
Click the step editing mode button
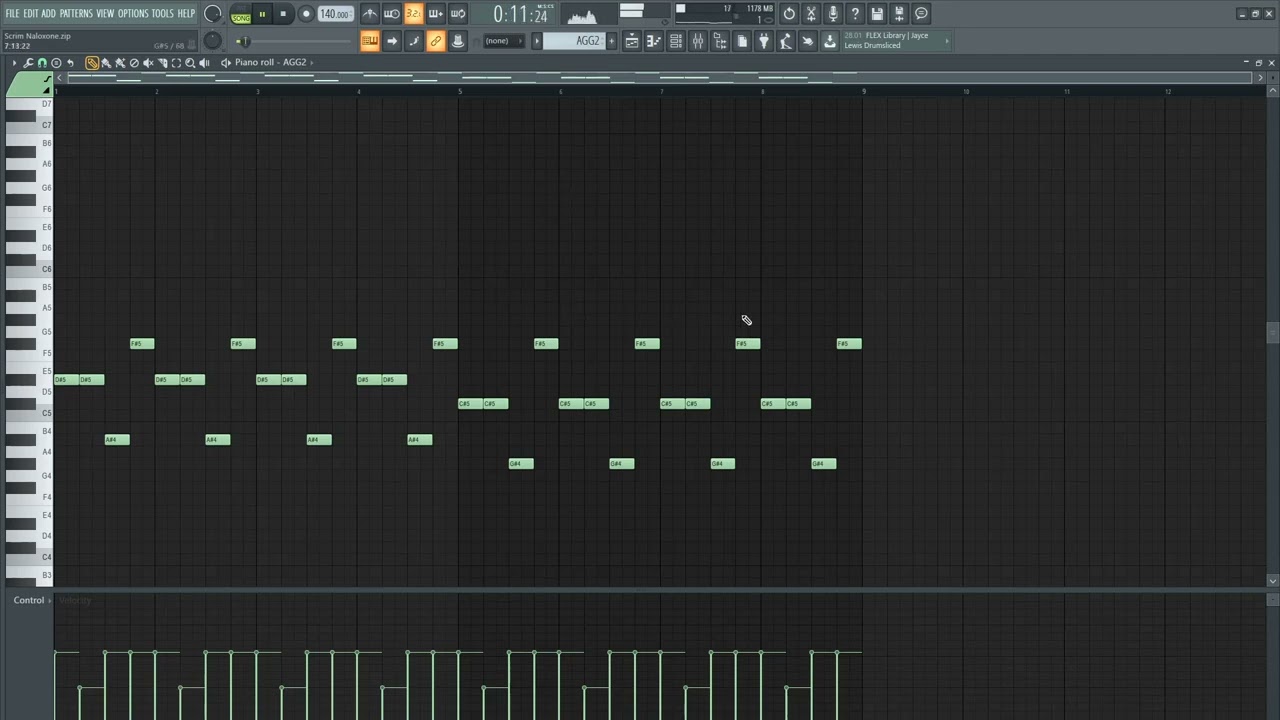coord(414,41)
